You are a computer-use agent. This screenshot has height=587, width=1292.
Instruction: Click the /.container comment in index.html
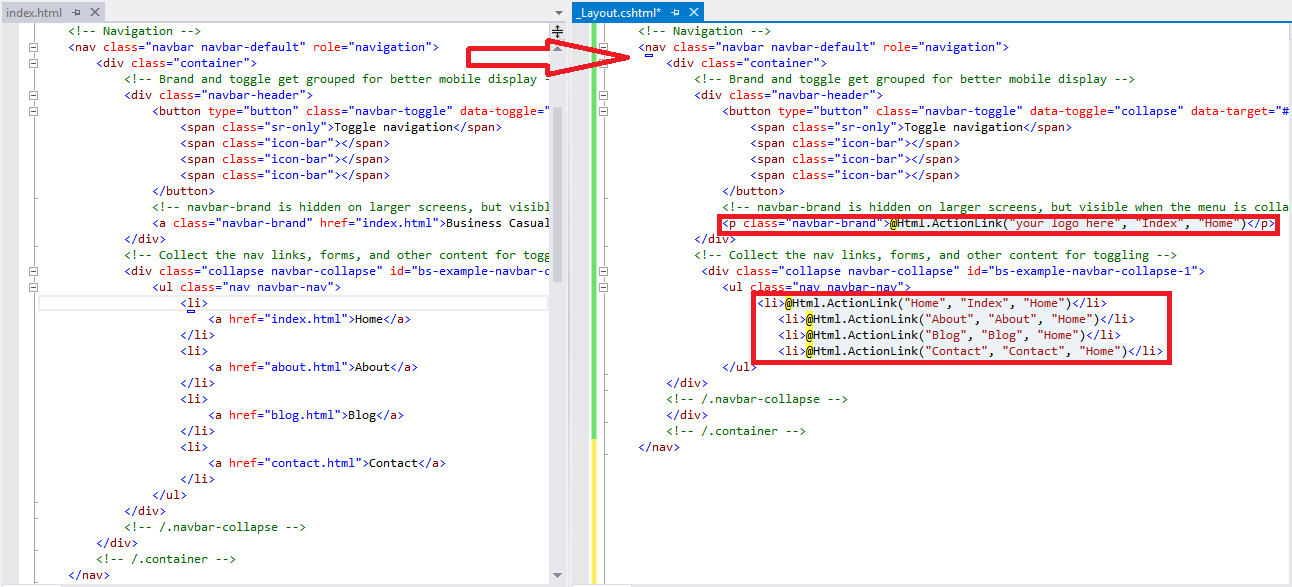click(166, 559)
